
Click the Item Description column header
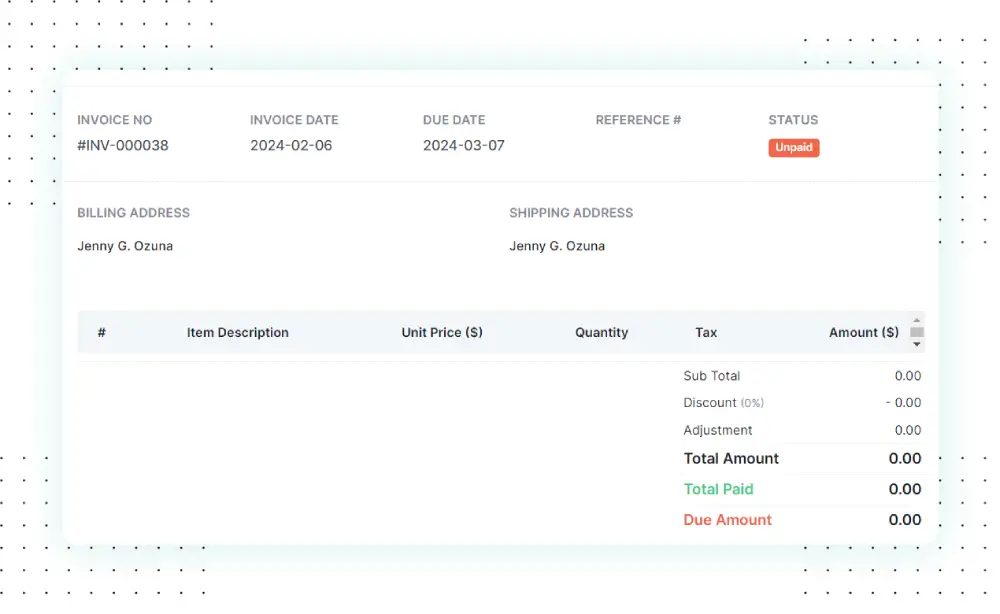coord(237,332)
